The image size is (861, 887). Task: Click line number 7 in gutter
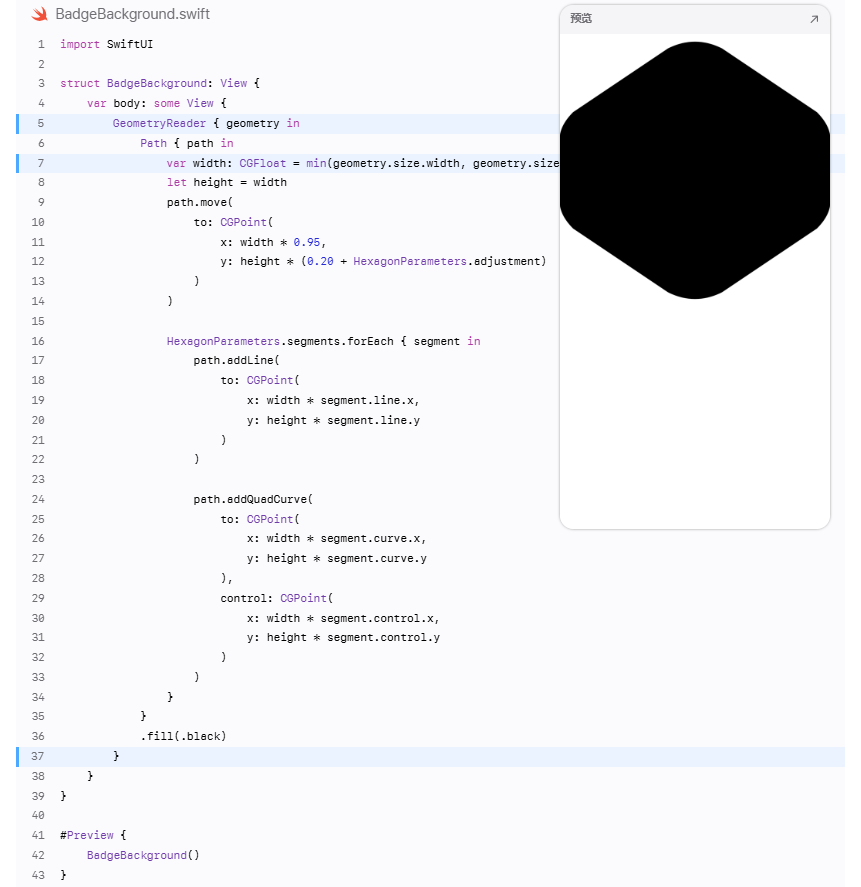coord(41,163)
